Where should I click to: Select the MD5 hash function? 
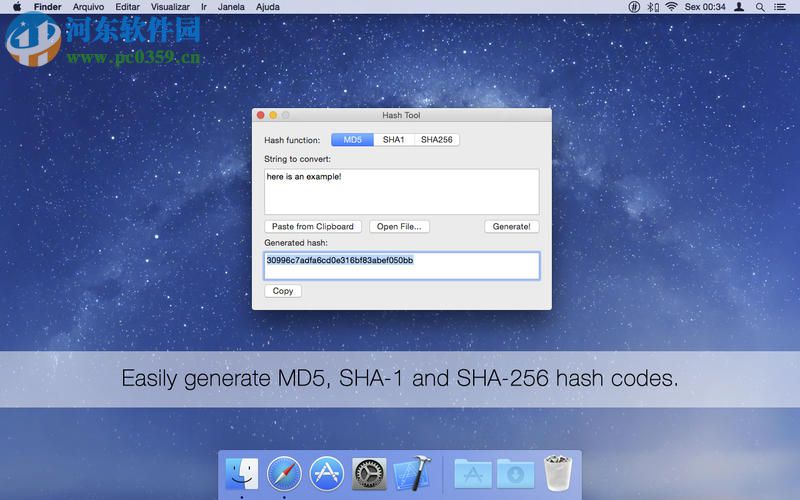pyautogui.click(x=353, y=139)
